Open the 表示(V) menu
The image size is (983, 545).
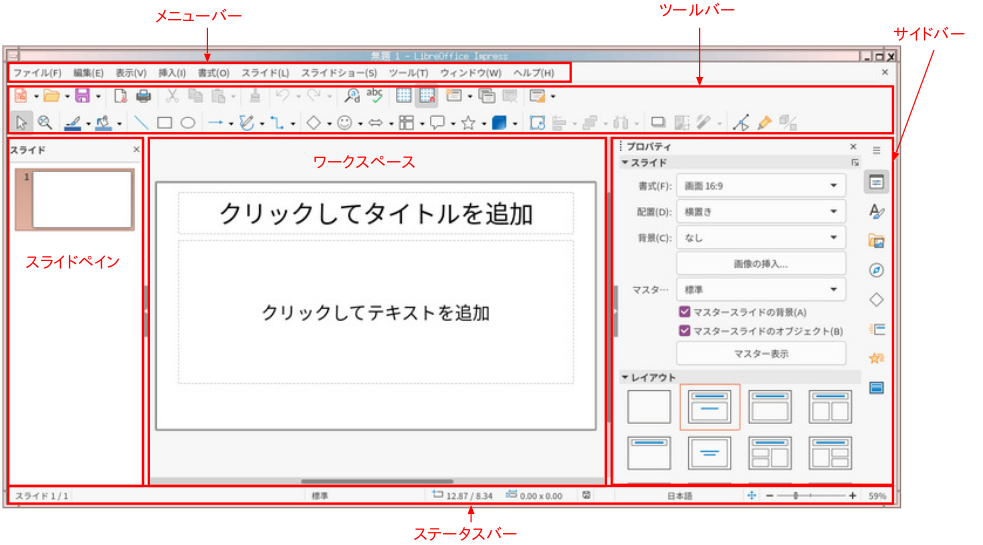point(131,73)
